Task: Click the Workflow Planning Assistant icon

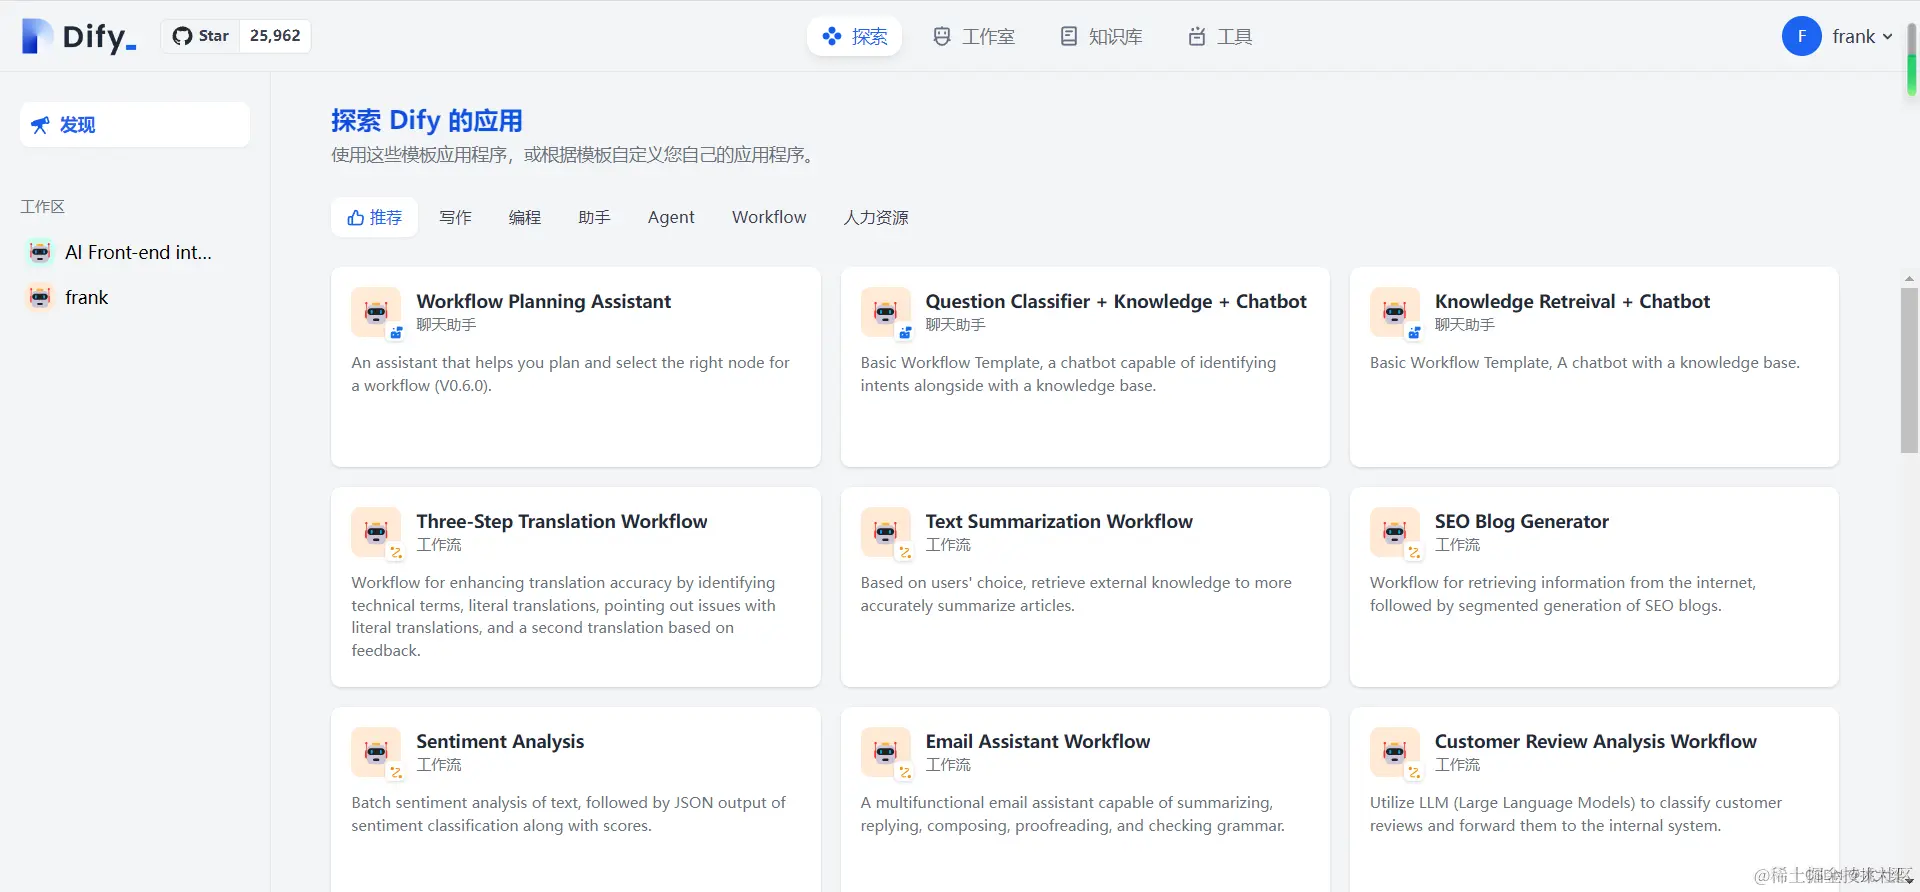Action: coord(376,312)
